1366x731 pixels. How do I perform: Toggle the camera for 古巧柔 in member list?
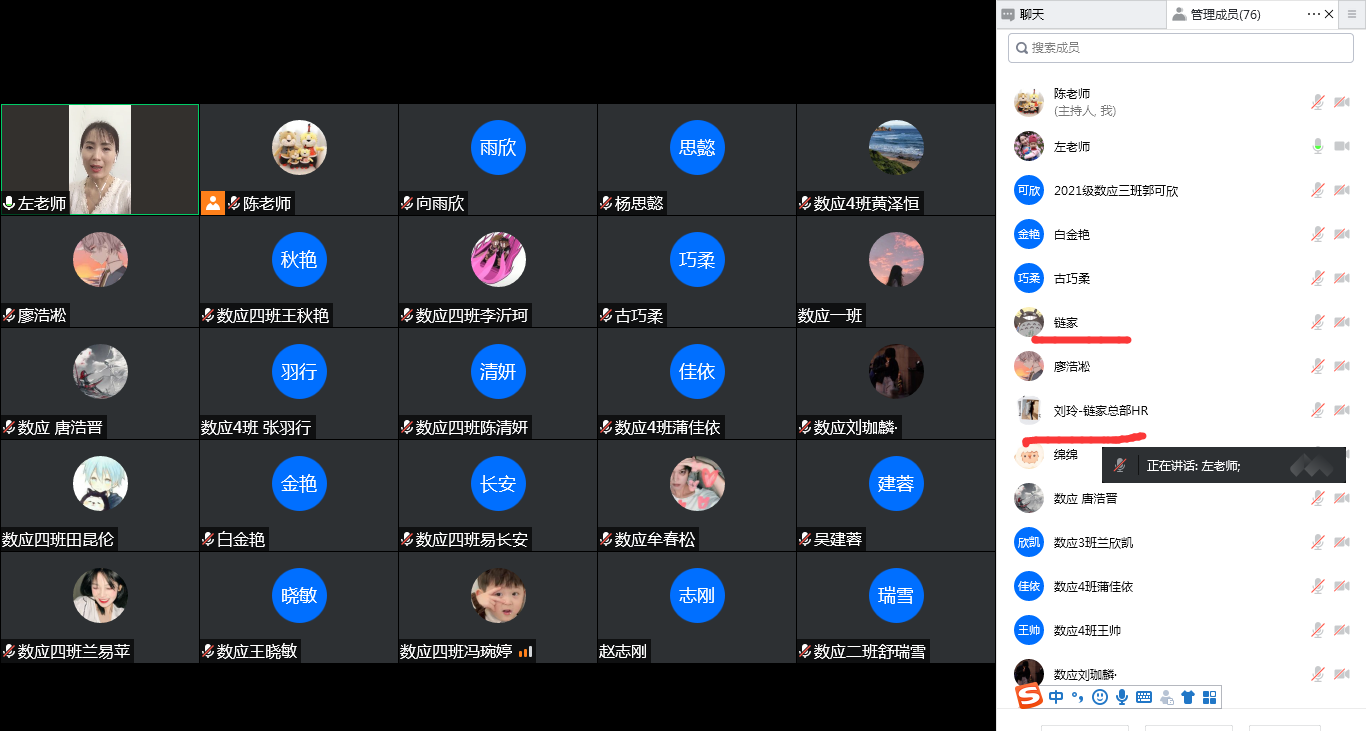(x=1342, y=279)
